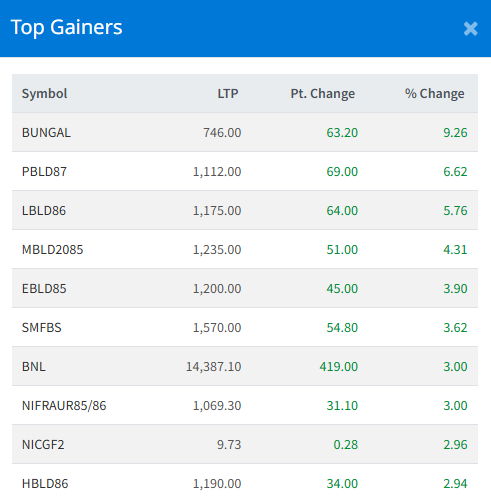Sort by % Change column header
This screenshot has height=497, width=491.
pyautogui.click(x=434, y=94)
